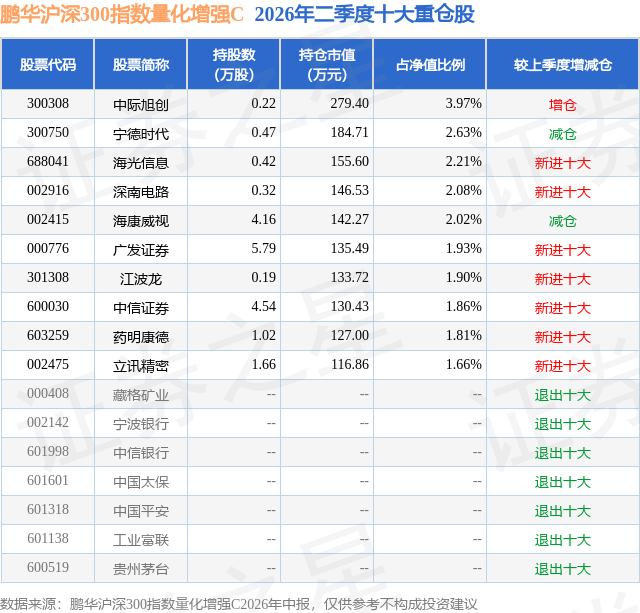Click the 股票代码 column header

tap(48, 64)
